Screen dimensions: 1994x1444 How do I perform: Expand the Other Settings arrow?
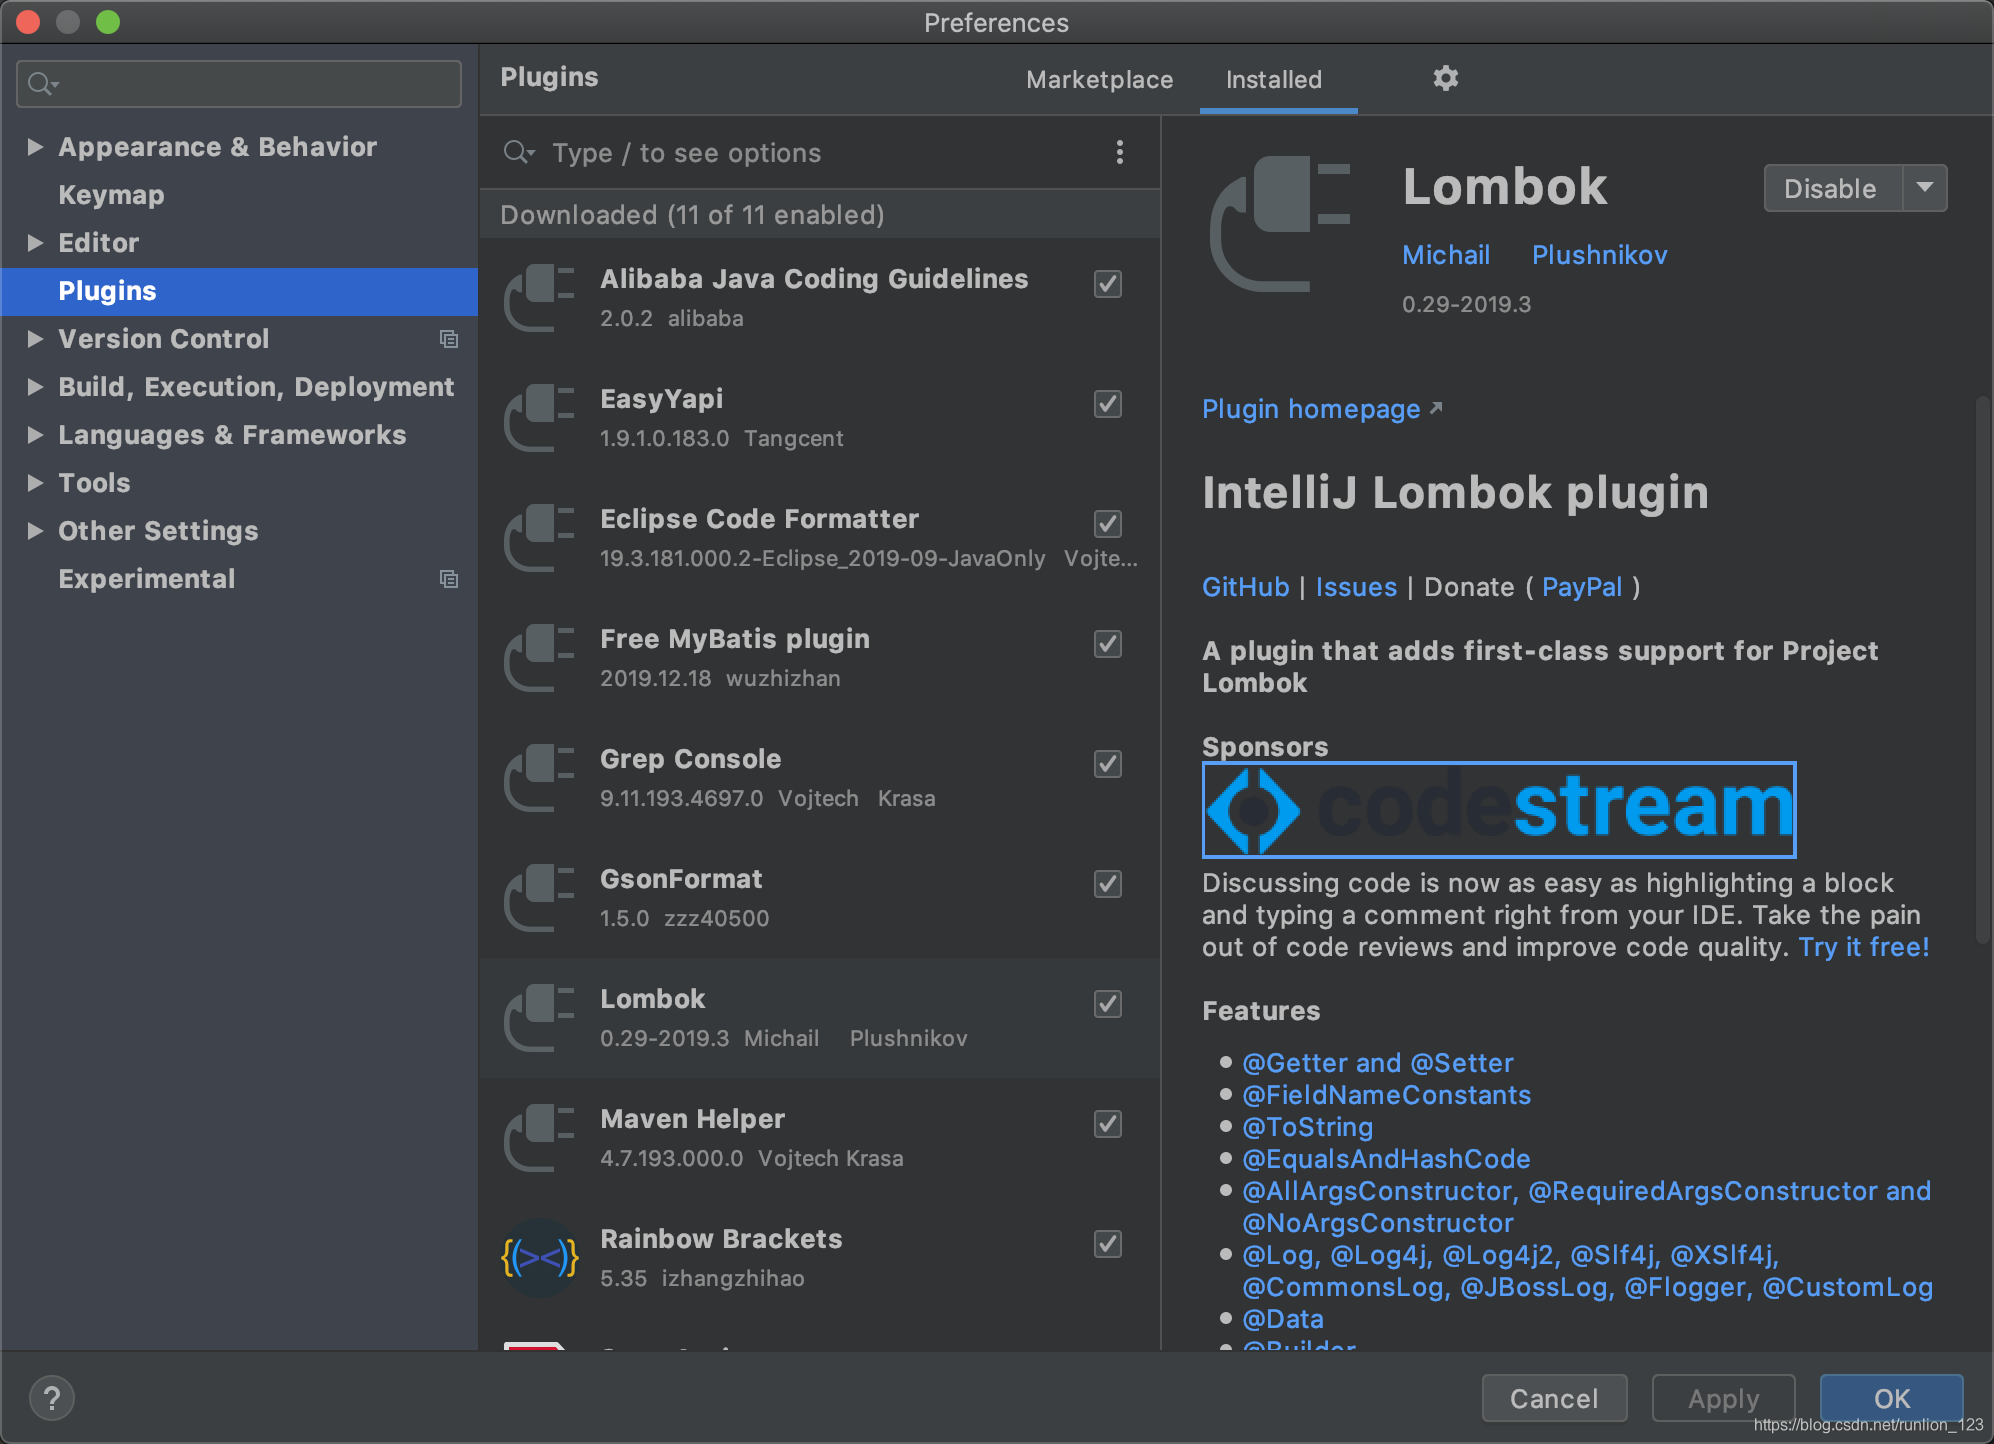click(x=35, y=531)
